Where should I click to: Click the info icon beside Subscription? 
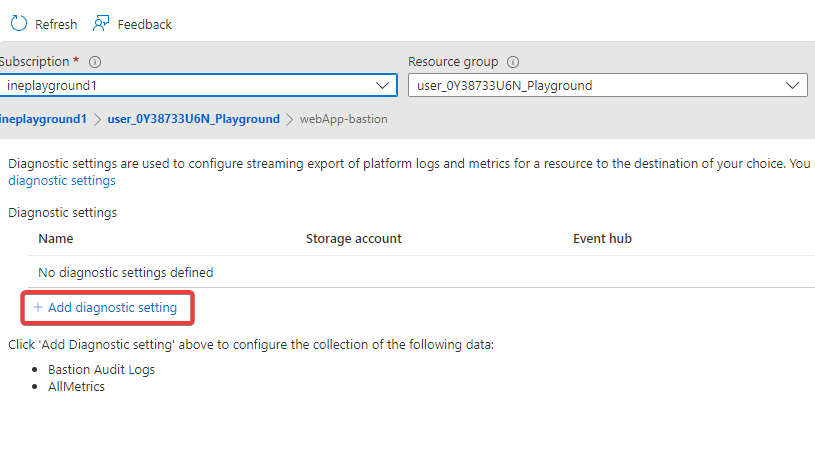click(95, 62)
